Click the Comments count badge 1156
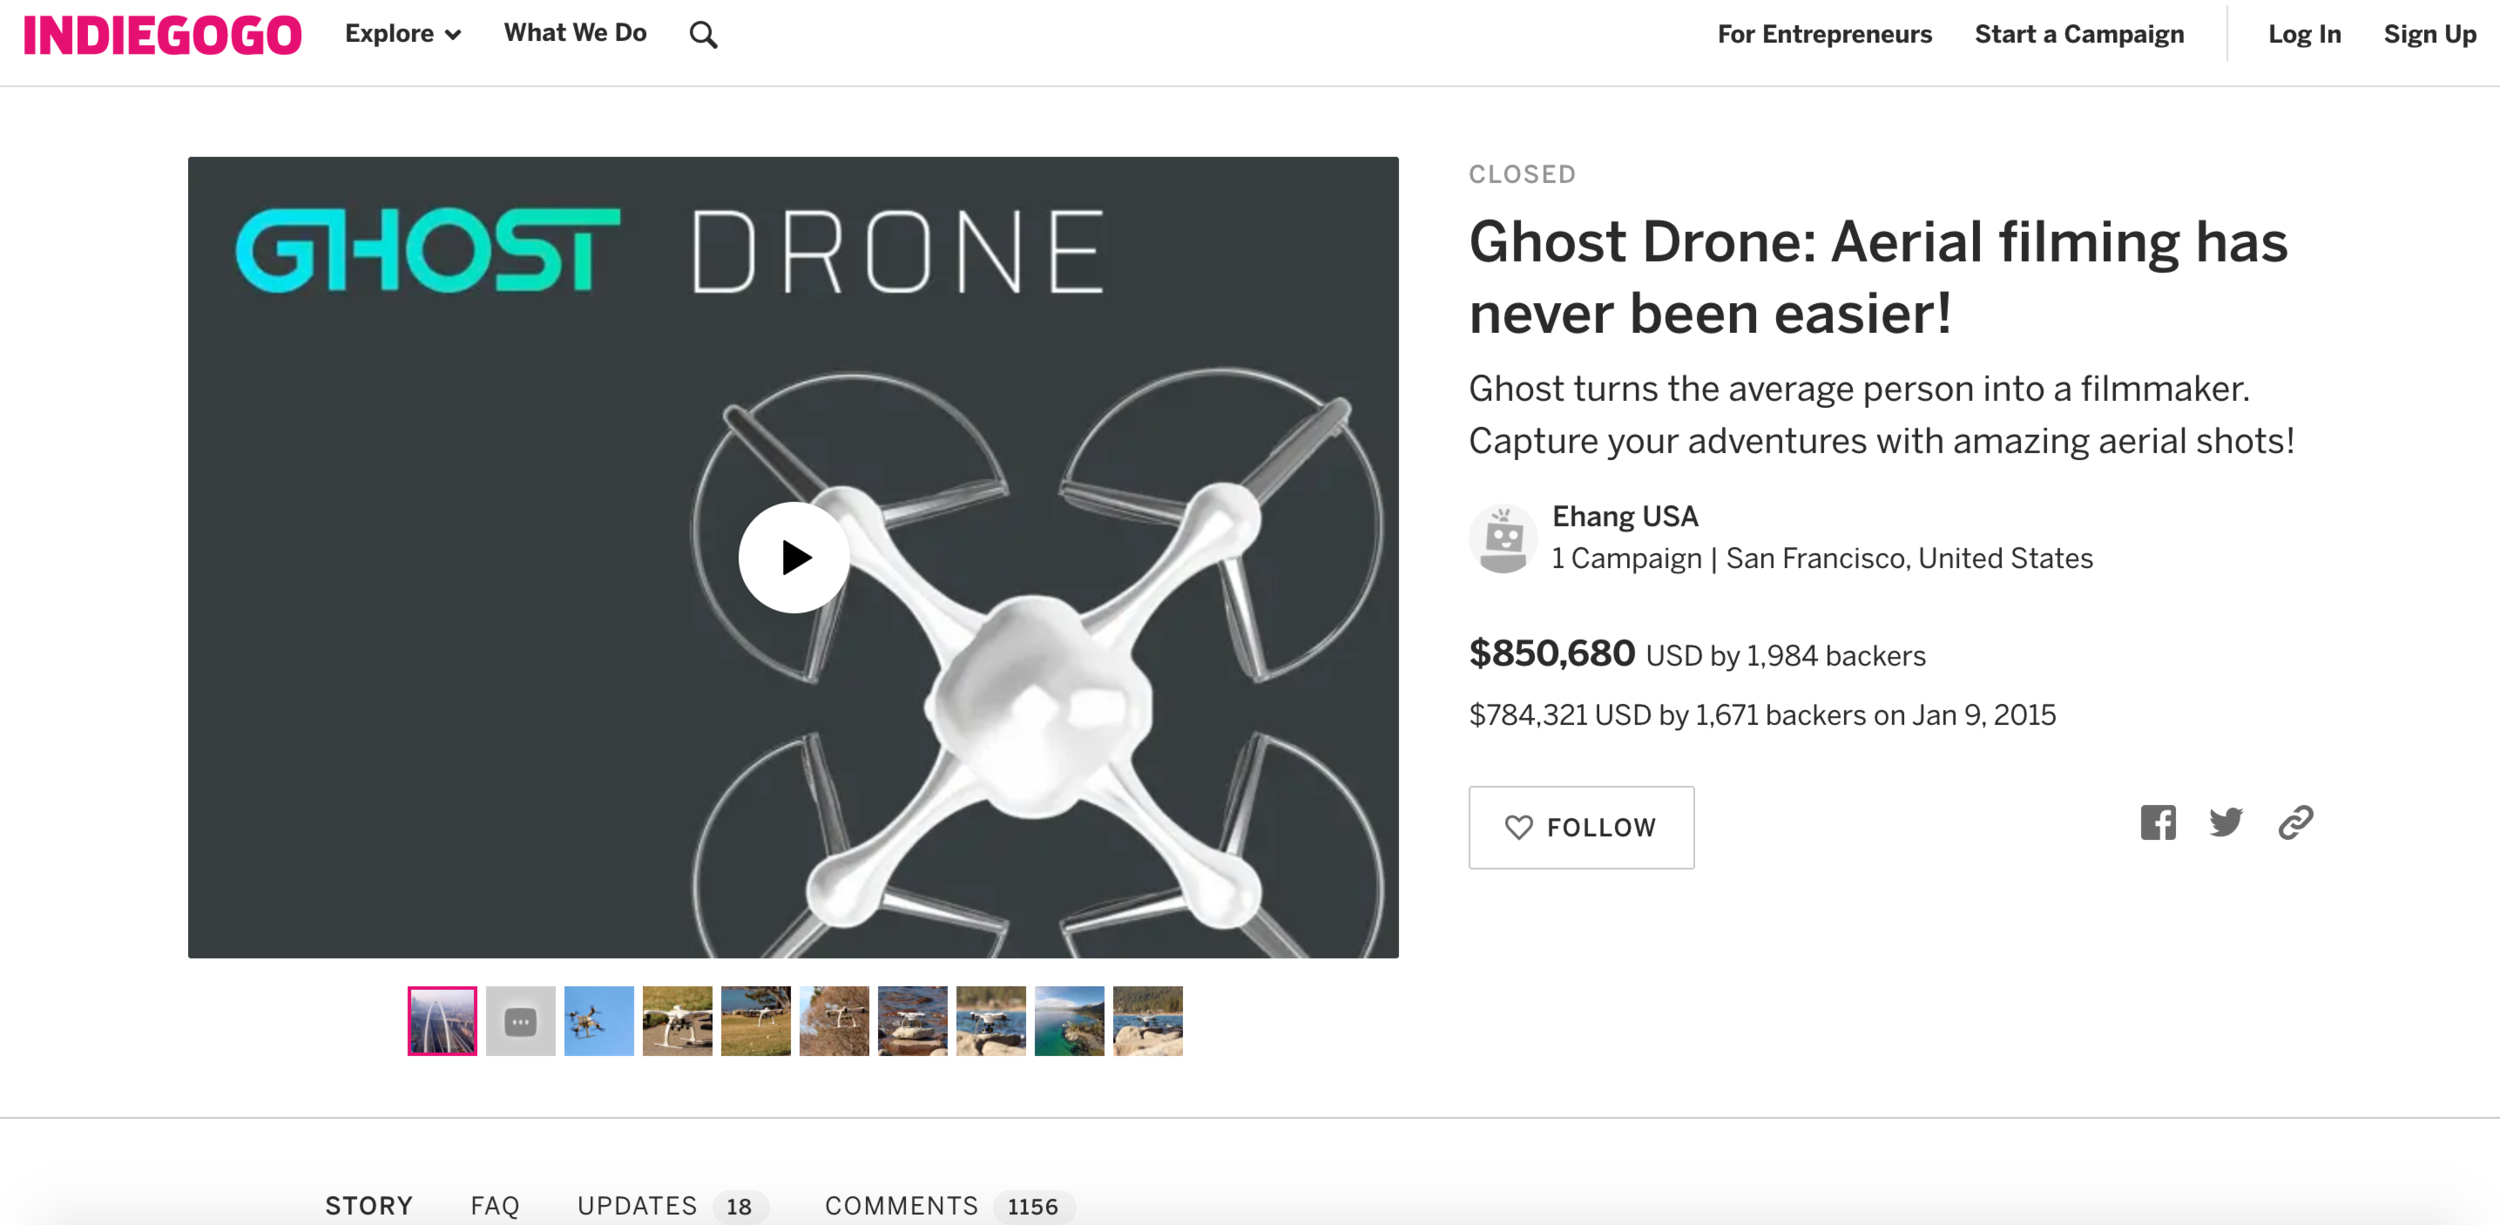Screen dimensions: 2500x1225 pos(1033,1207)
